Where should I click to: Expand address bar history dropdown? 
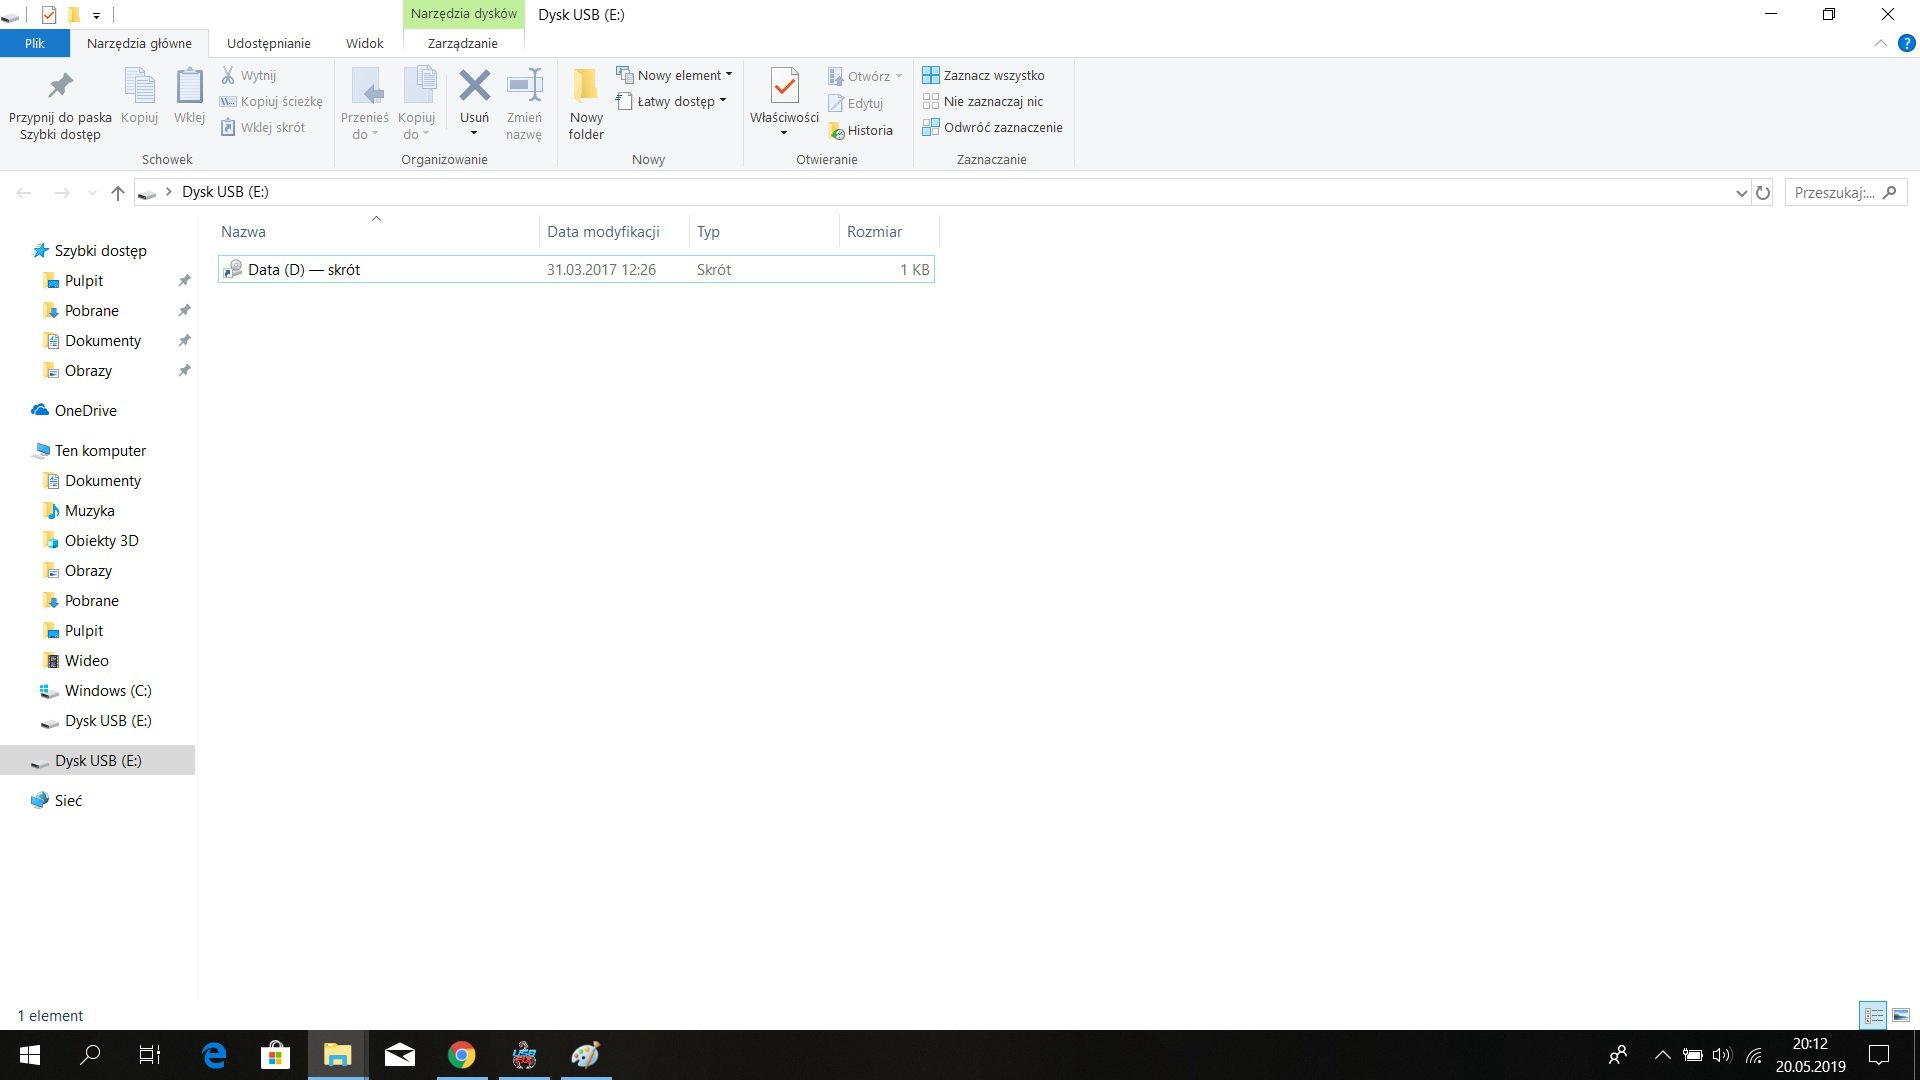[x=1741, y=193]
